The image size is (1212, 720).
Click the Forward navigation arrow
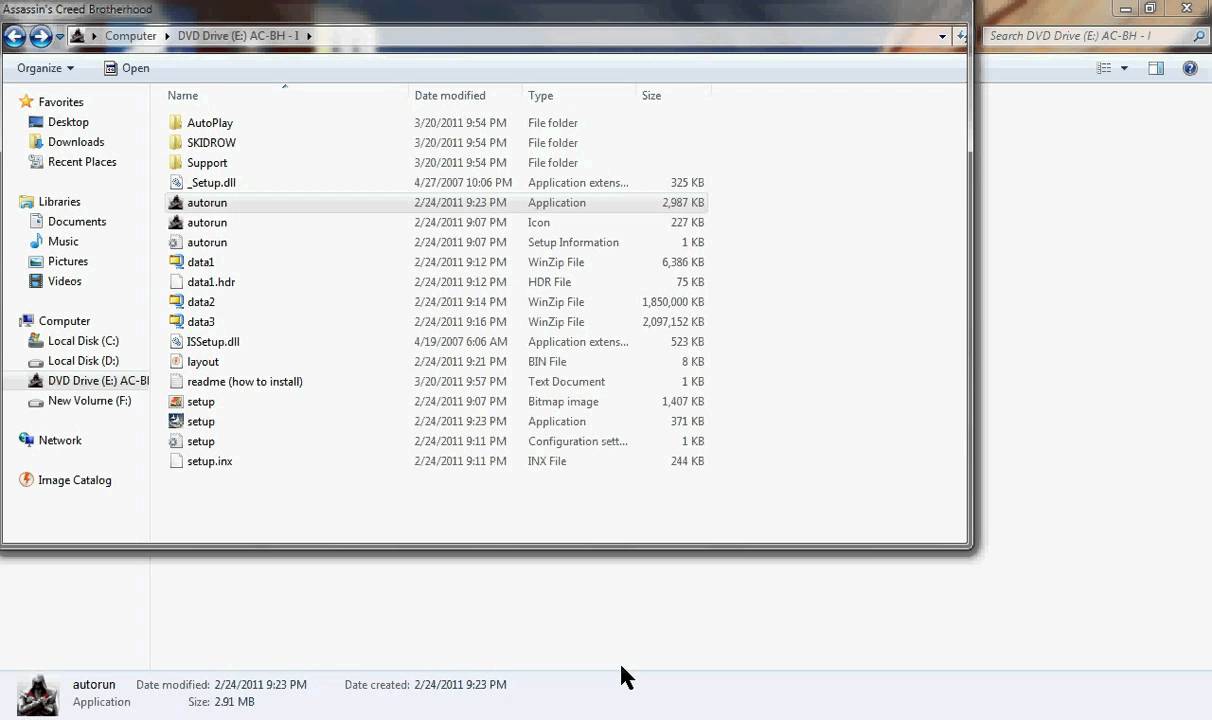click(41, 37)
